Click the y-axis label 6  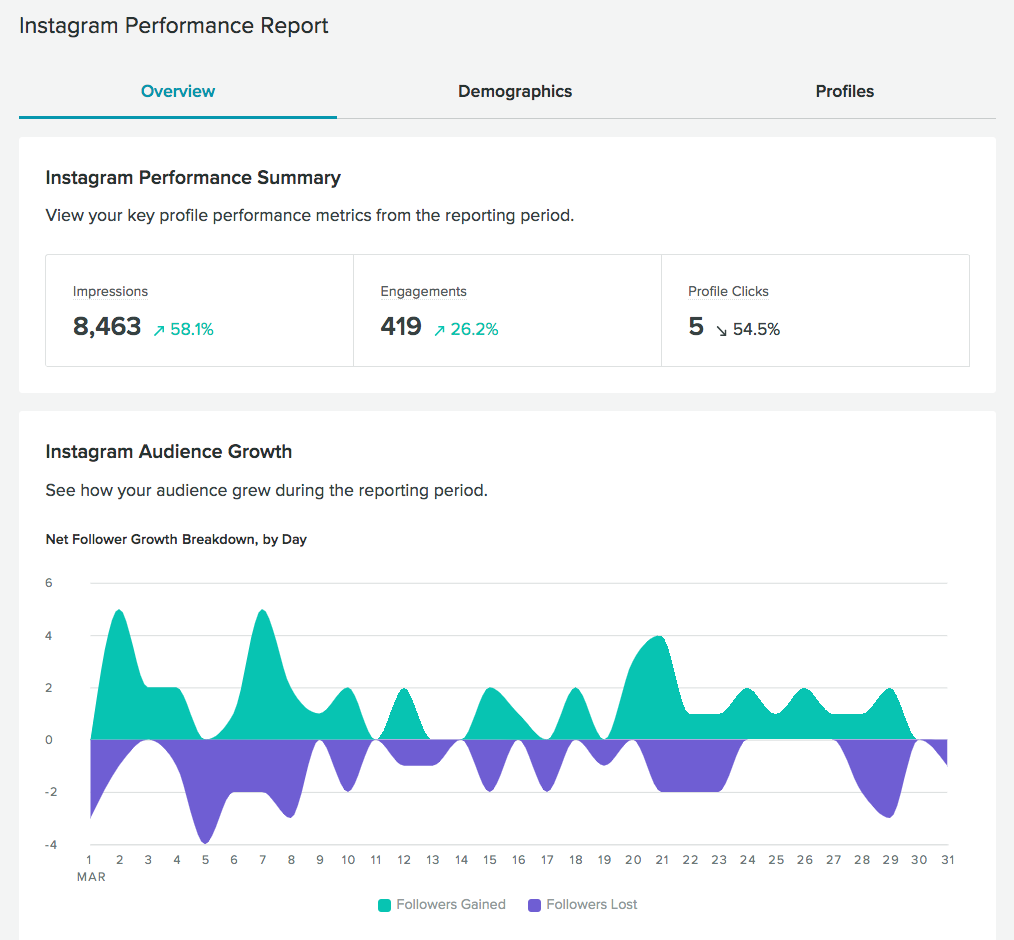pyautogui.click(x=49, y=583)
